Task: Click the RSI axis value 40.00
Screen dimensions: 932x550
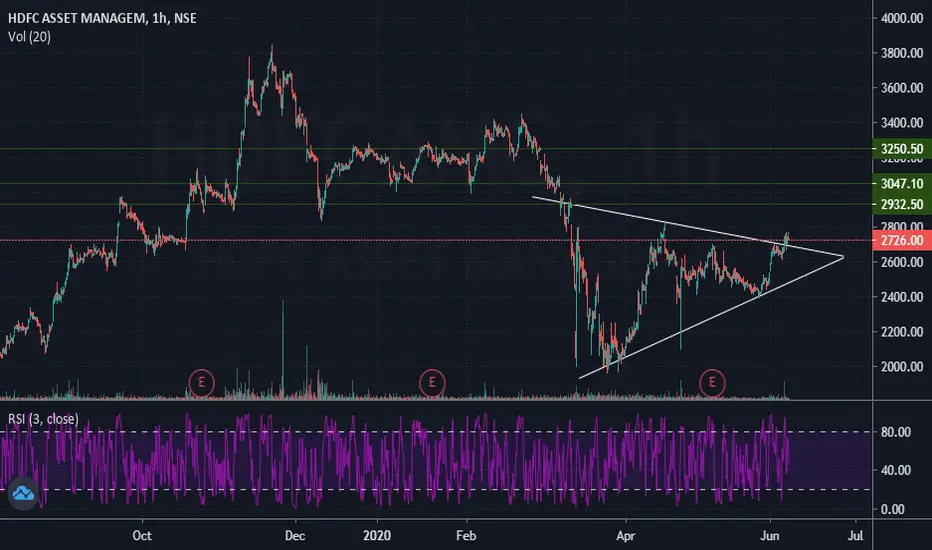Action: click(896, 470)
